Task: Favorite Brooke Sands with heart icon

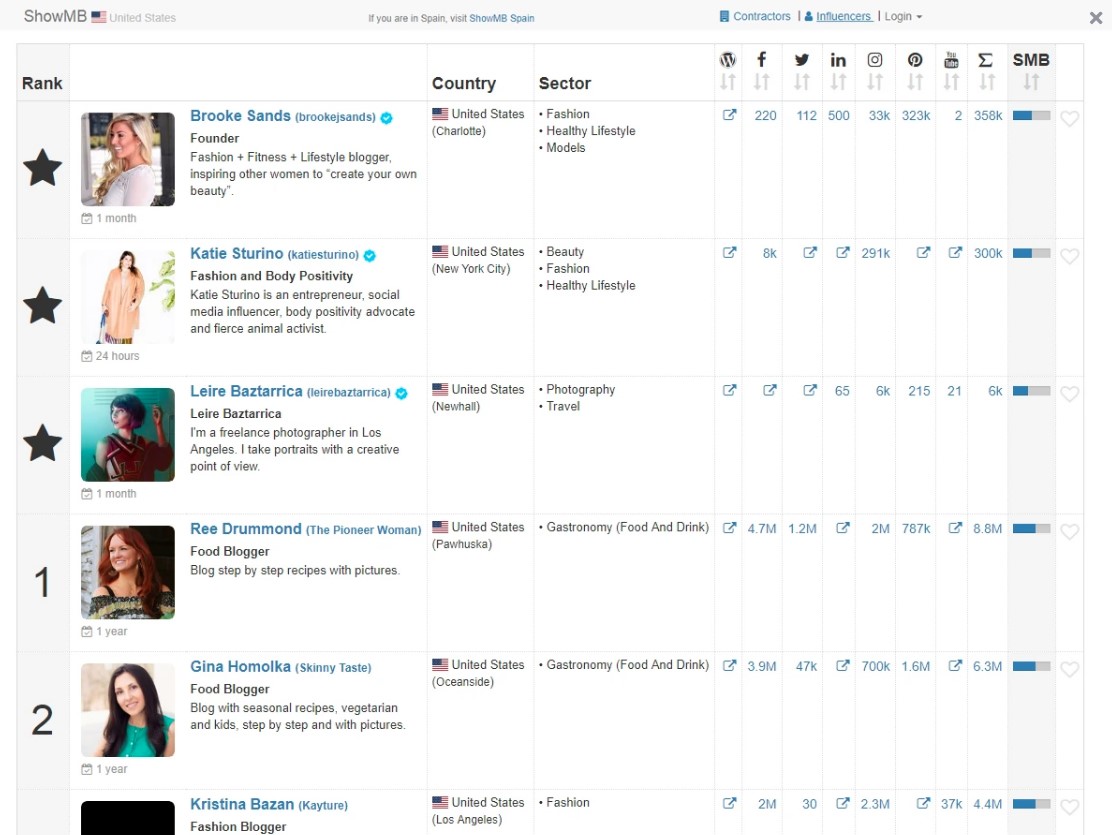Action: coord(1069,118)
